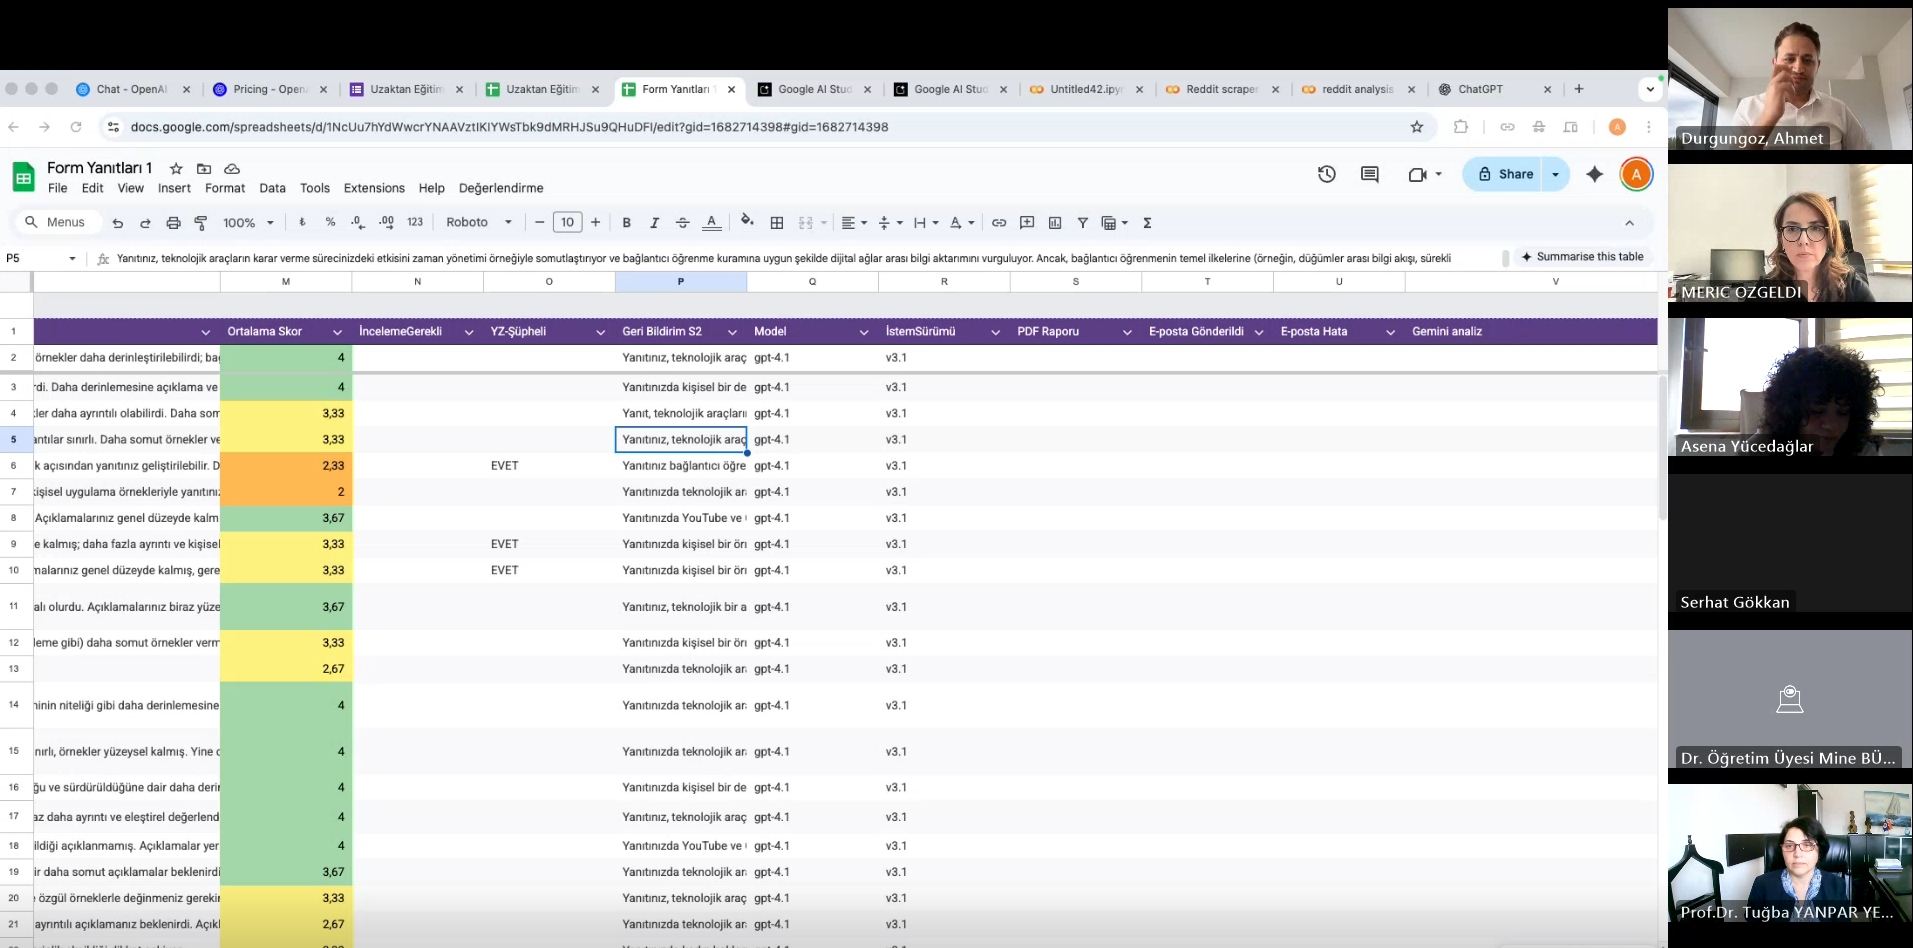Click the Print icon
1913x948 pixels.
click(173, 223)
